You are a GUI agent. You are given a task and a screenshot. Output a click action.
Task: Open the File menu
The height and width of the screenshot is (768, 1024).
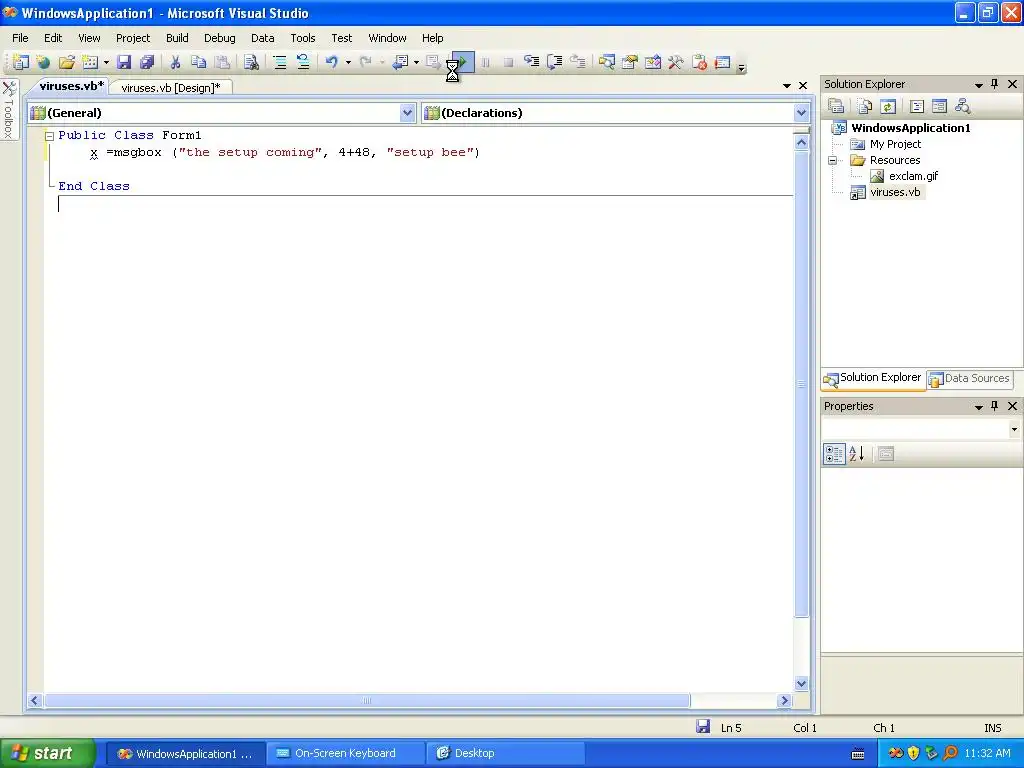pyautogui.click(x=20, y=38)
